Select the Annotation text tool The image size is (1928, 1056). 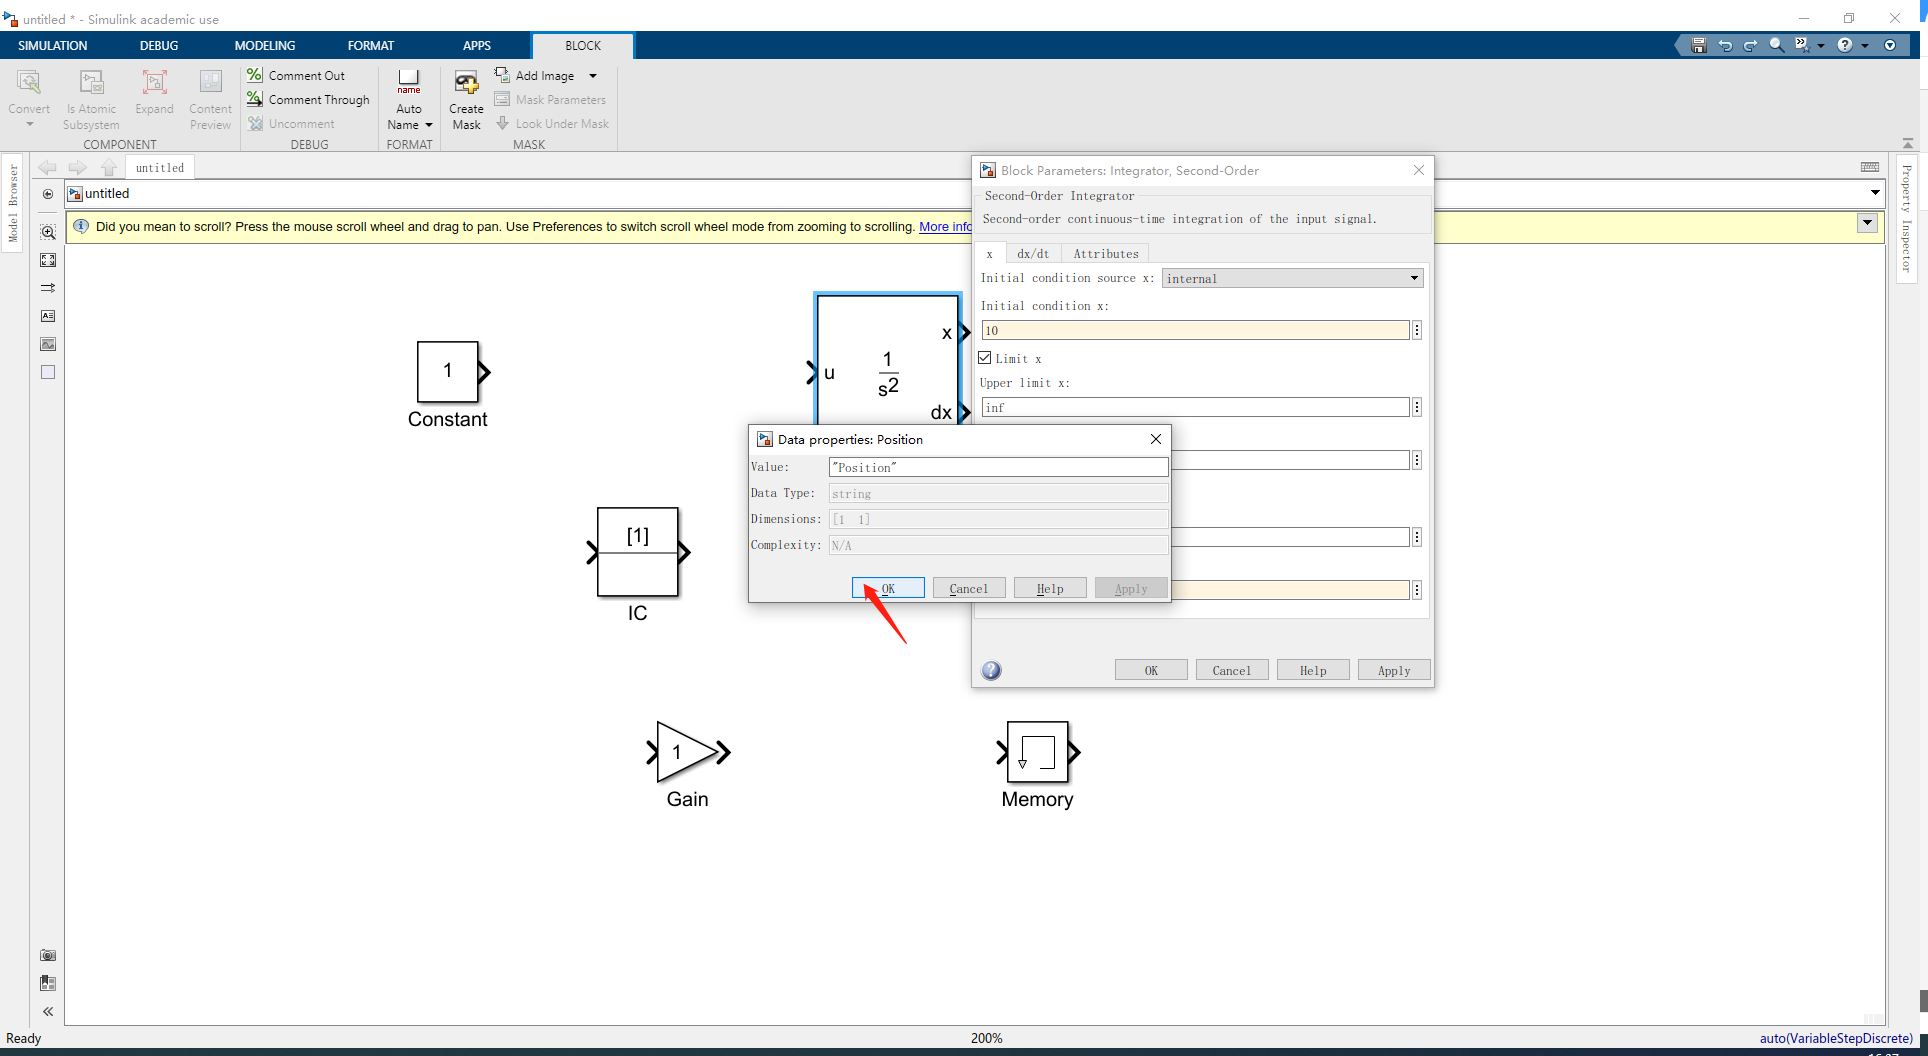click(x=48, y=316)
